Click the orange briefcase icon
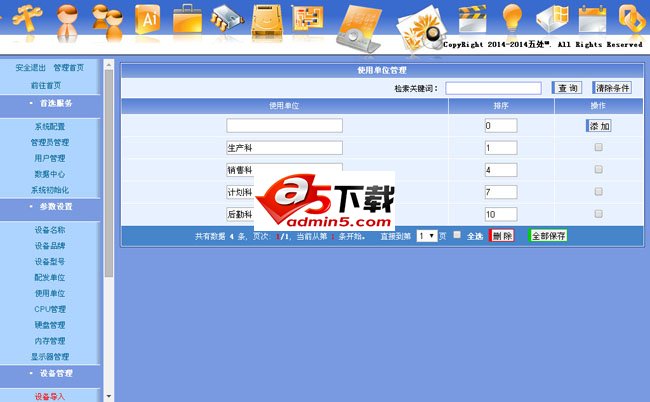650x402 pixels. click(x=187, y=19)
